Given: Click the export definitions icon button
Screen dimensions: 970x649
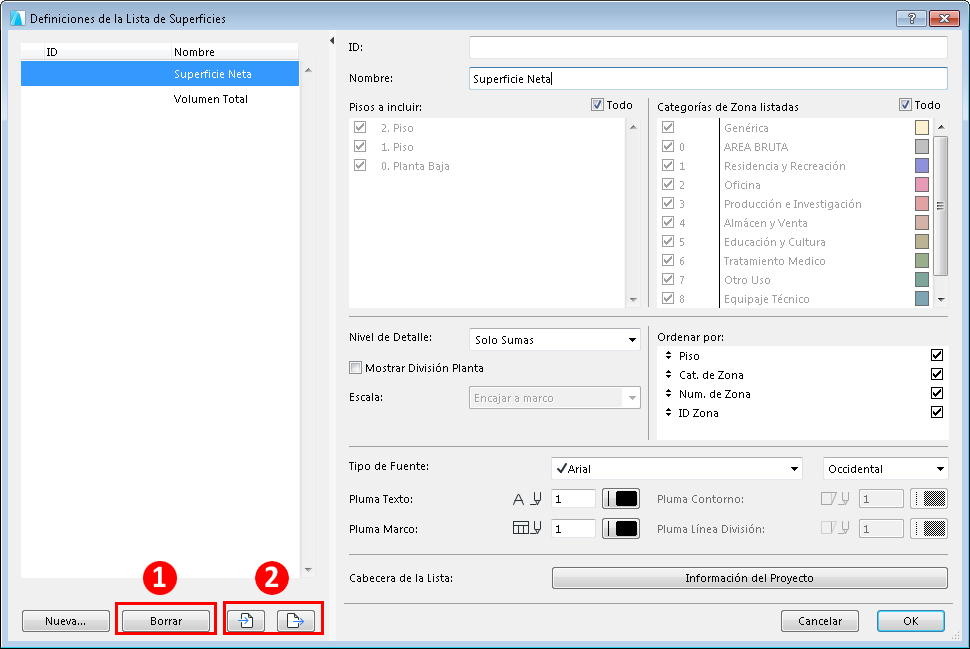Looking at the screenshot, I should pyautogui.click(x=295, y=621).
